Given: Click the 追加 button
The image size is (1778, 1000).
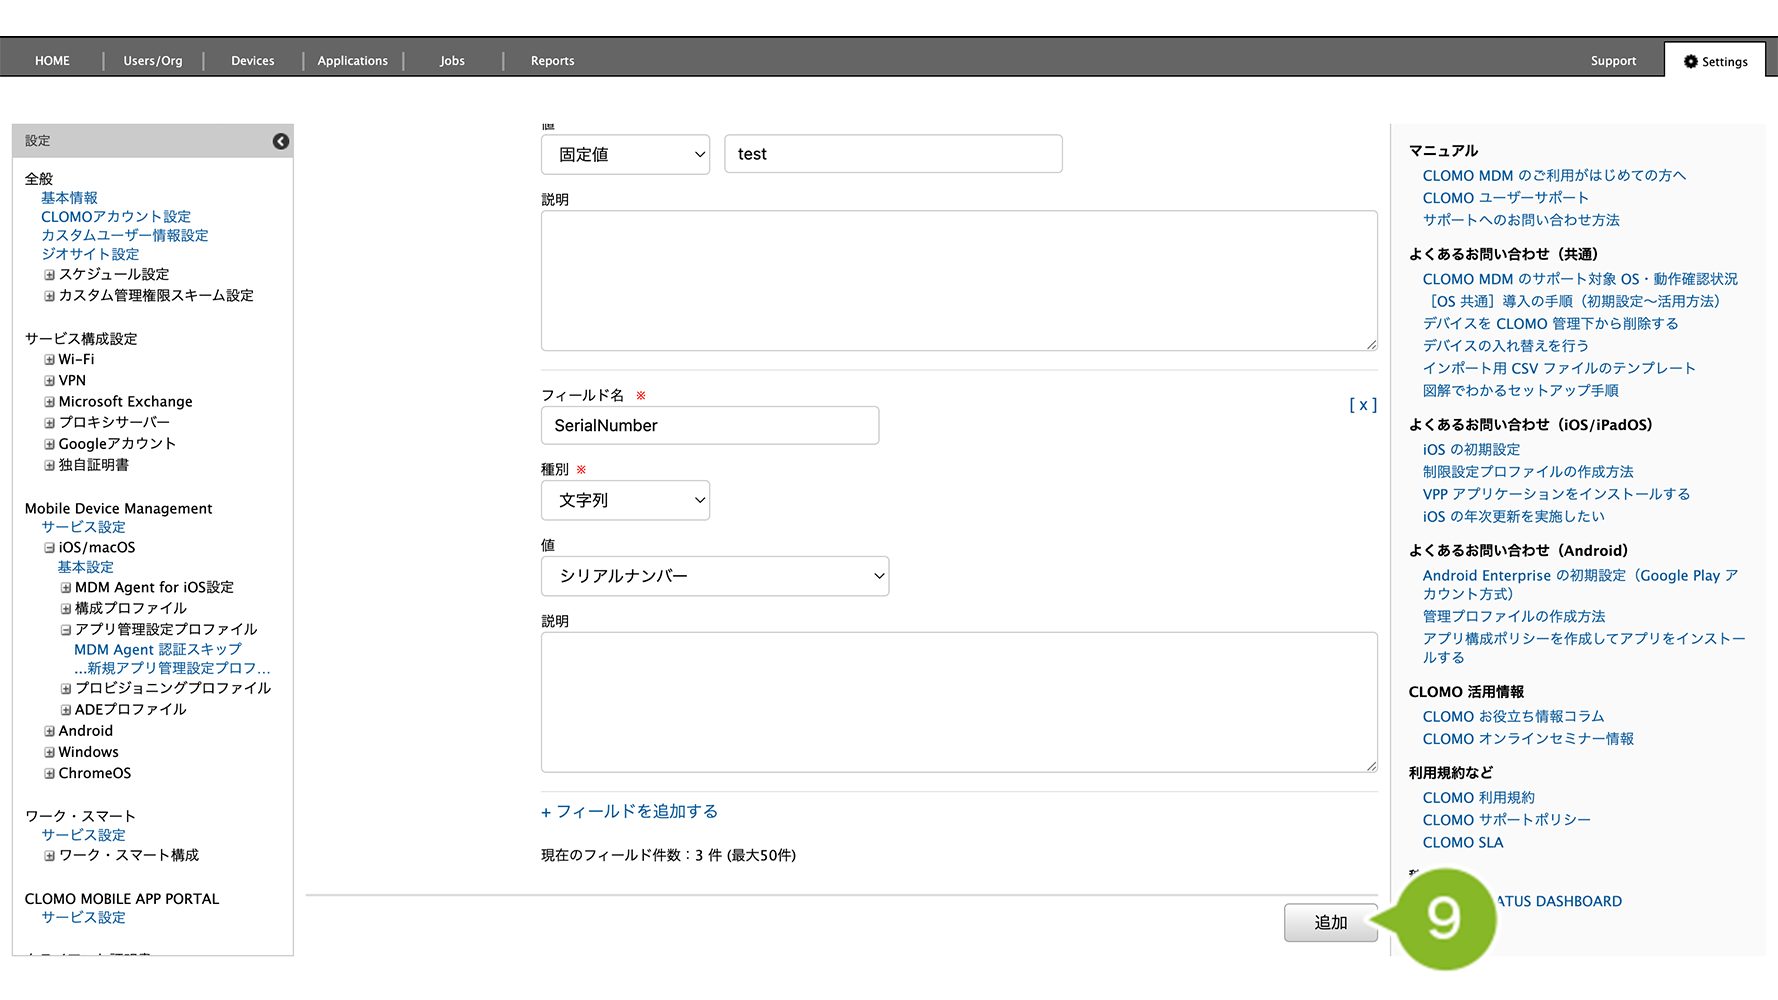Looking at the screenshot, I should tap(1330, 923).
